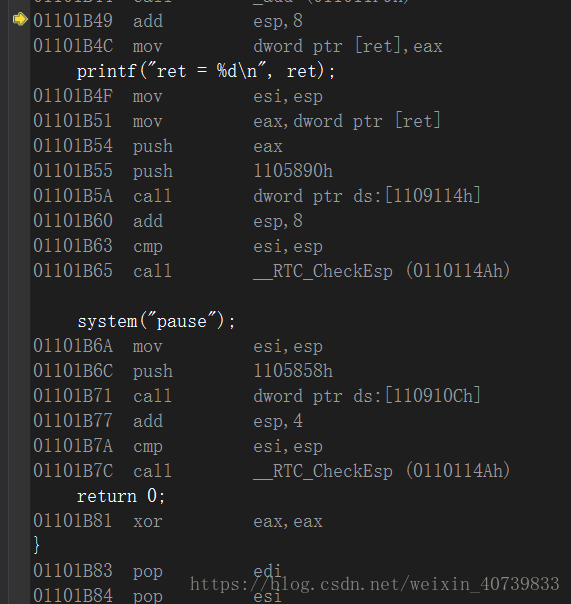The image size is (571, 604).
Task: Click address 01101B4C mov instruction
Action: 238,46
